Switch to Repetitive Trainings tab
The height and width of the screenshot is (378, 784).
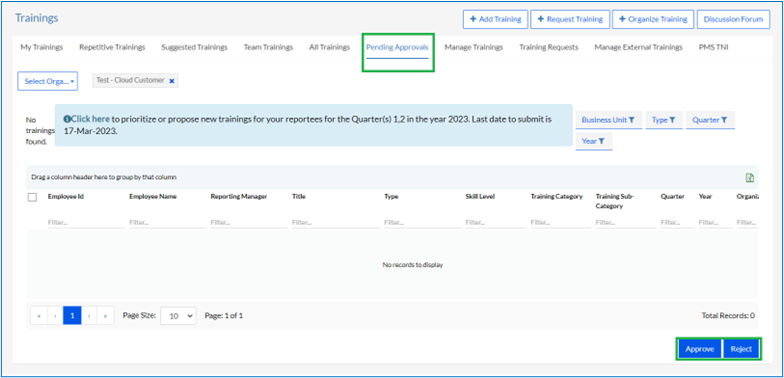[x=112, y=48]
